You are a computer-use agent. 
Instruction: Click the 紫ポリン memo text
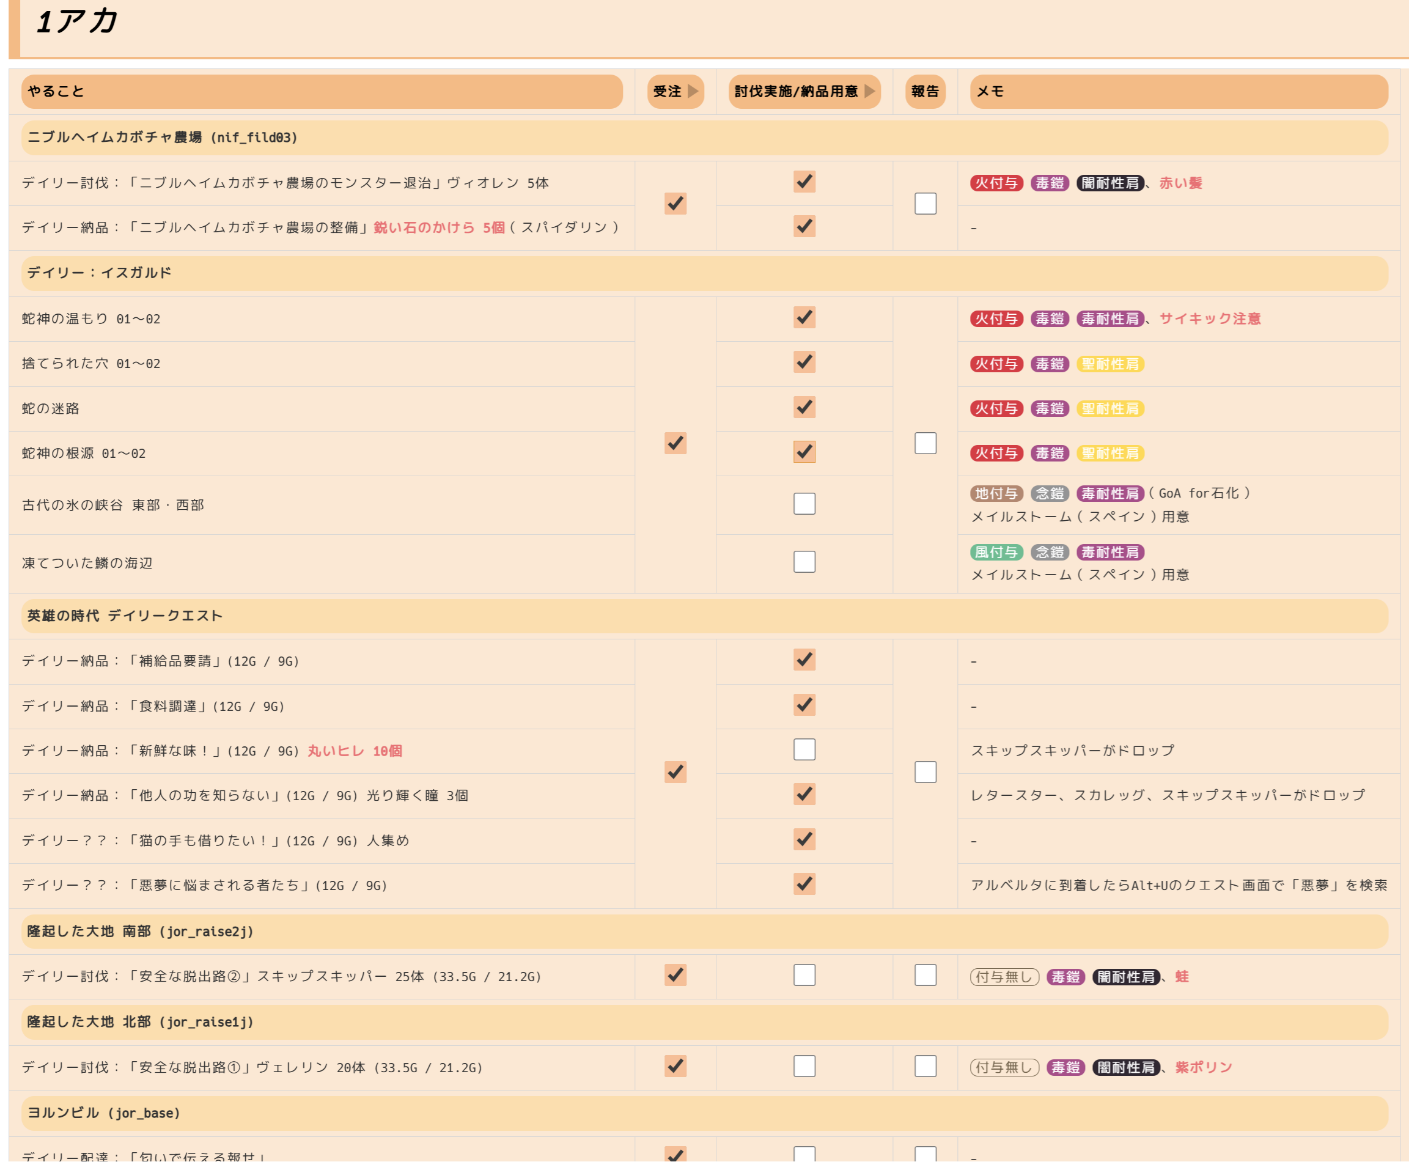(1203, 1068)
